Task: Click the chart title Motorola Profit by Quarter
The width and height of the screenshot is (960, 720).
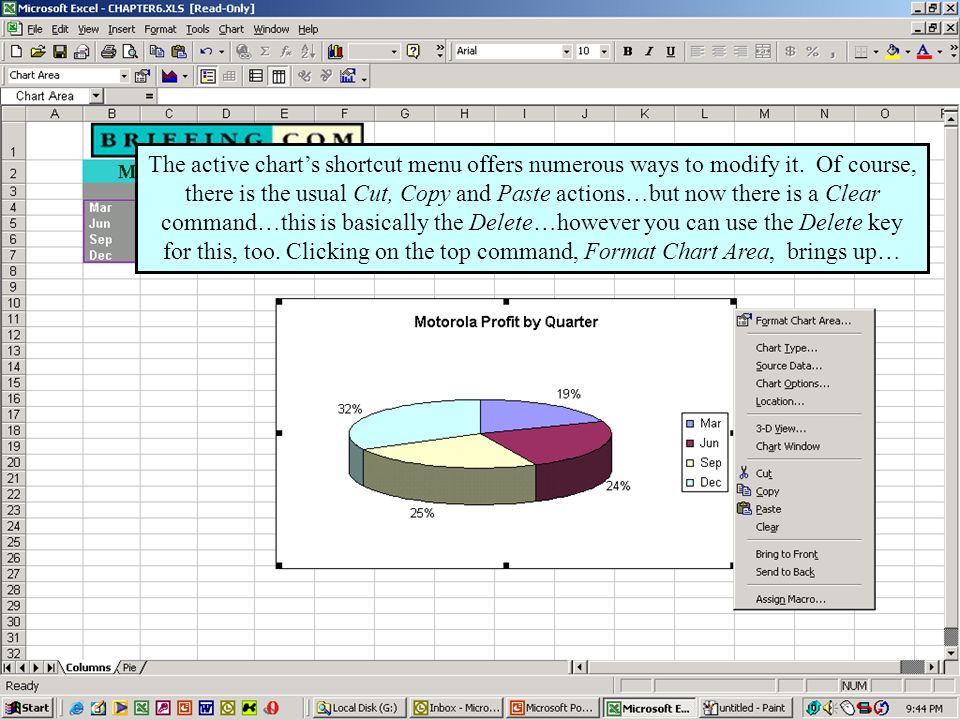Action: coord(506,322)
